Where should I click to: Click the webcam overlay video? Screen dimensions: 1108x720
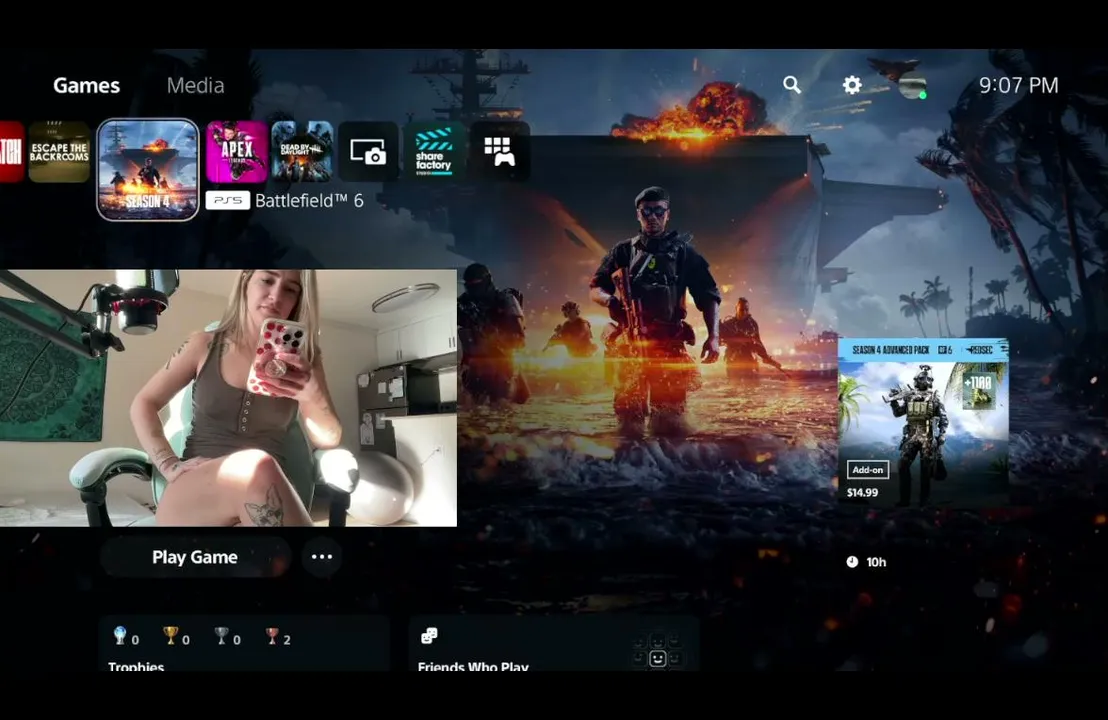(228, 398)
